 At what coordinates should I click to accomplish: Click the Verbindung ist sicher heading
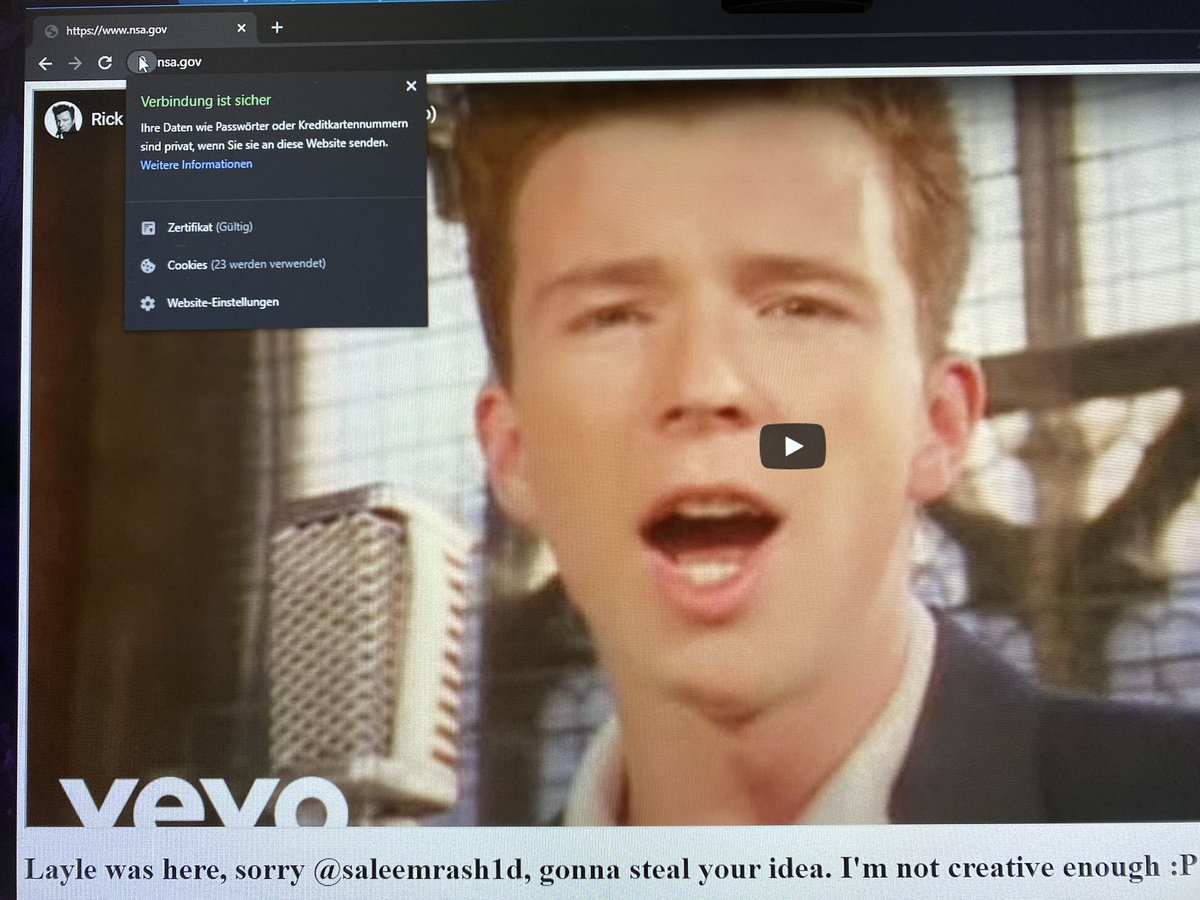click(x=205, y=101)
